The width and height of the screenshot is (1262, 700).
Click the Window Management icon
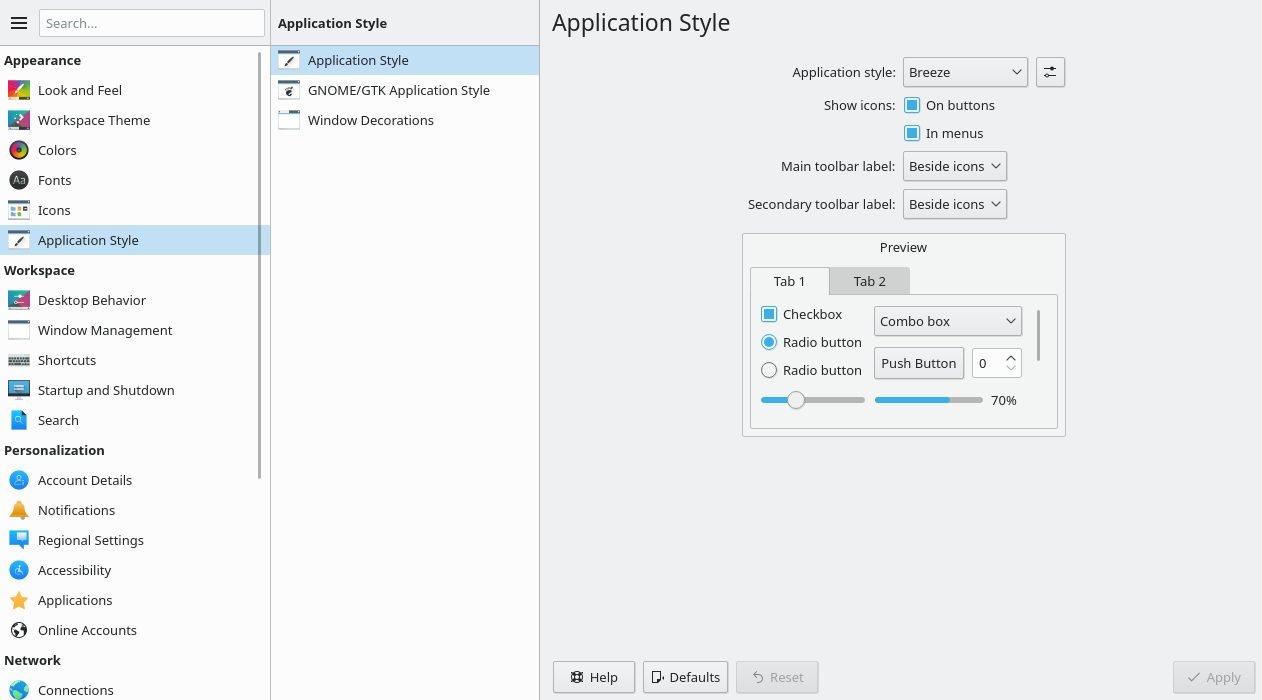[x=19, y=330]
